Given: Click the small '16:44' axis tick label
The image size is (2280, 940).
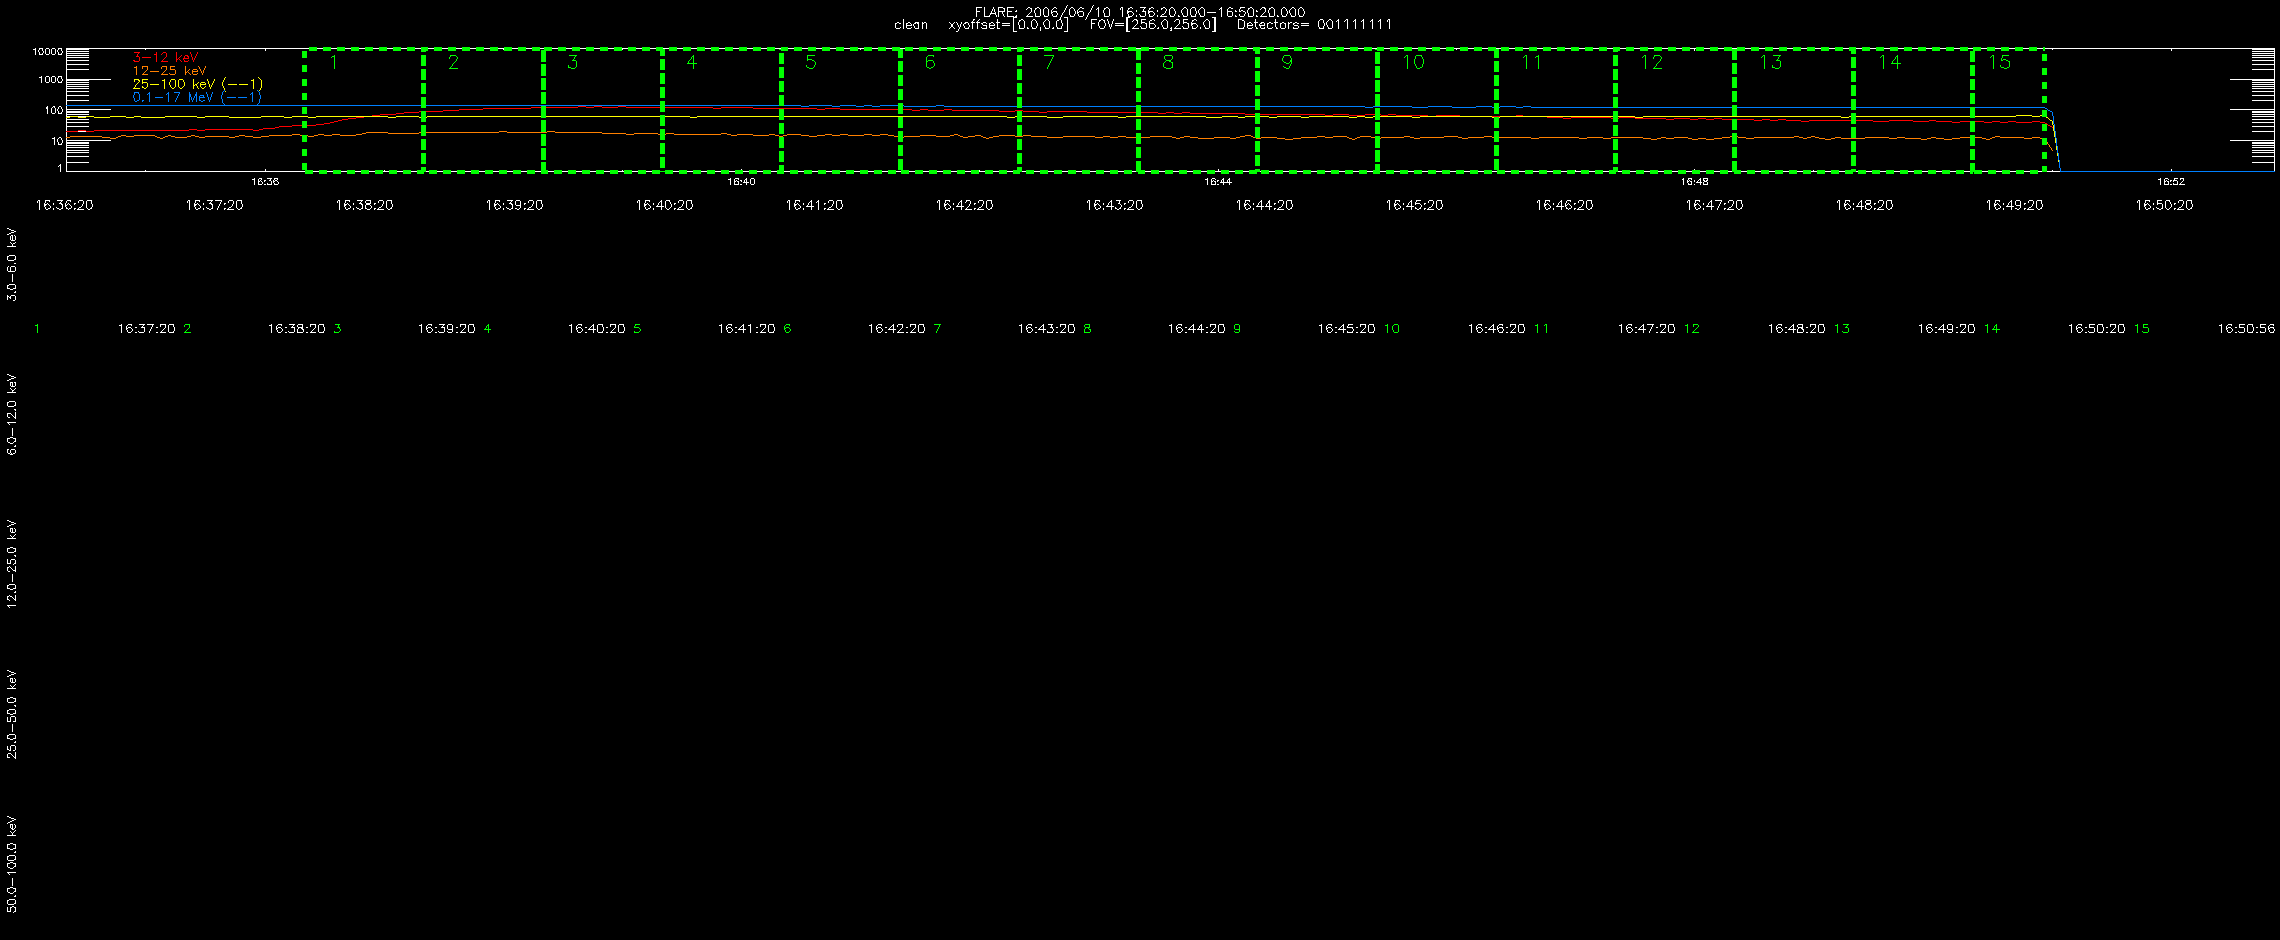Looking at the screenshot, I should pos(1217,182).
